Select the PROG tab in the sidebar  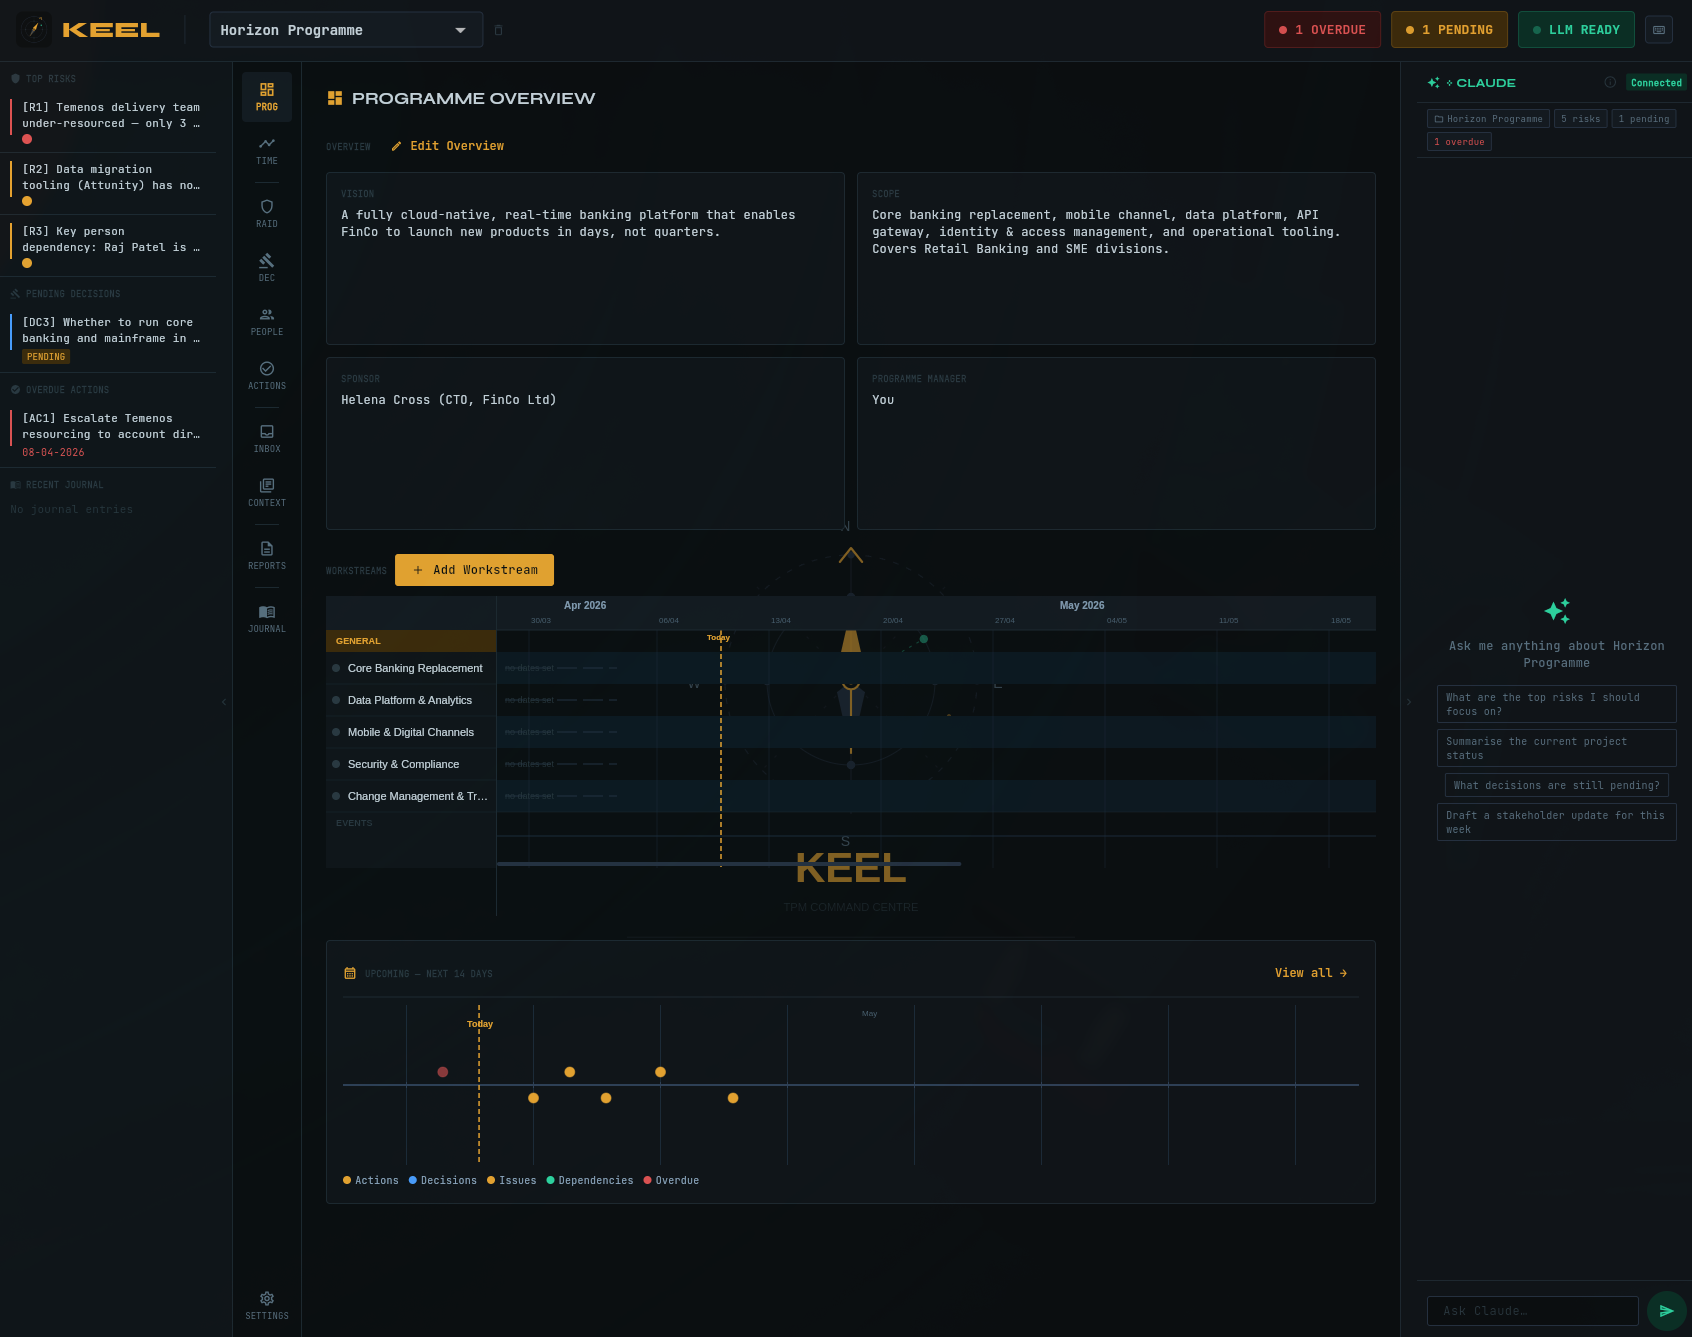[266, 96]
